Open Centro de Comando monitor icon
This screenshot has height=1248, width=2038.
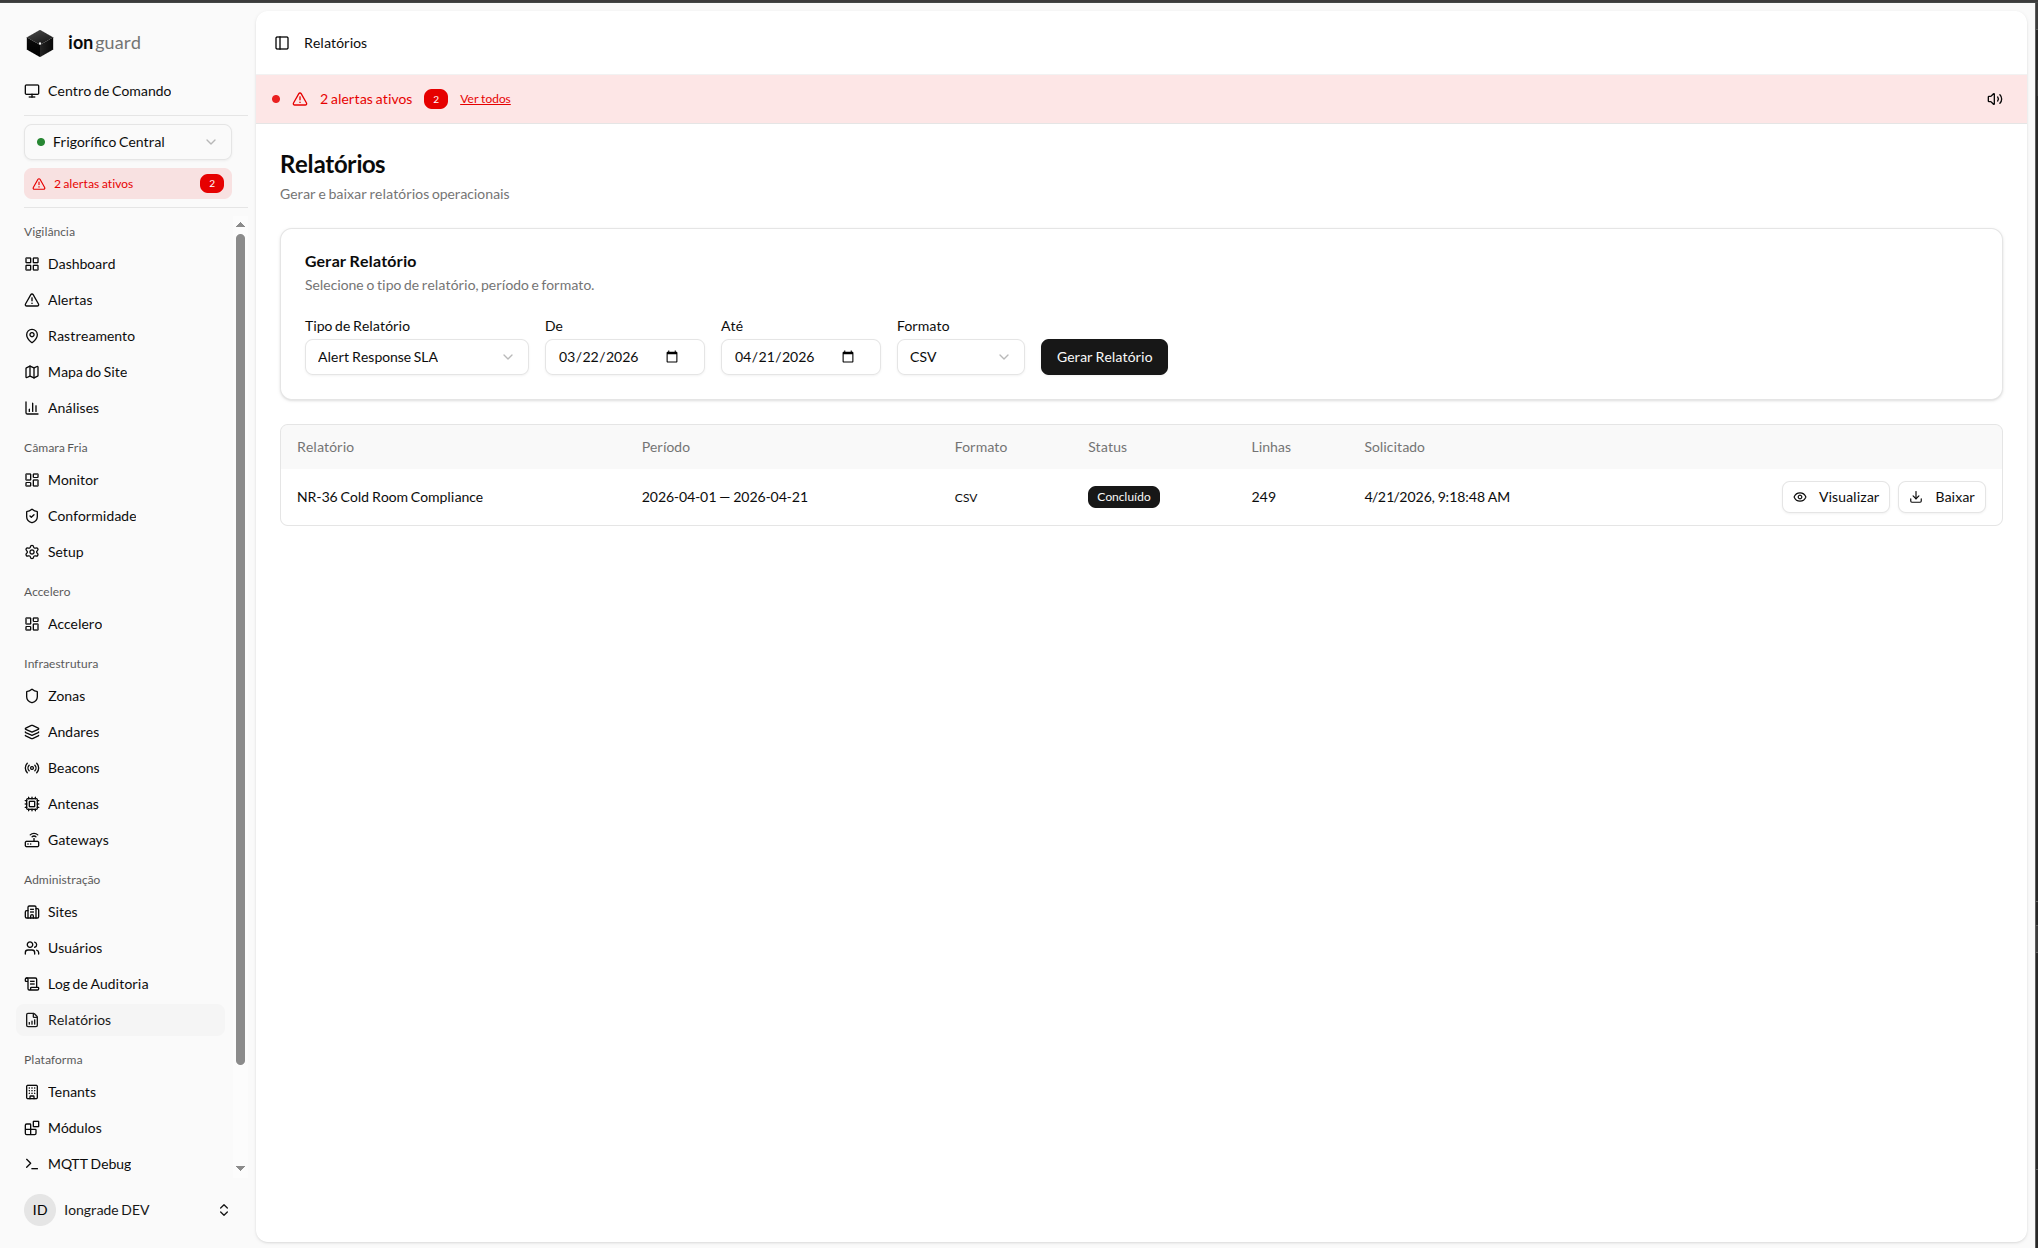click(32, 91)
